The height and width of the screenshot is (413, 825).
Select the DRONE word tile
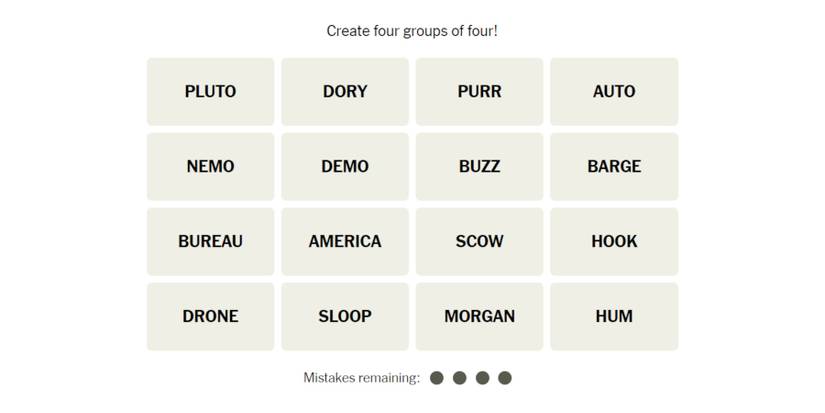[210, 316]
